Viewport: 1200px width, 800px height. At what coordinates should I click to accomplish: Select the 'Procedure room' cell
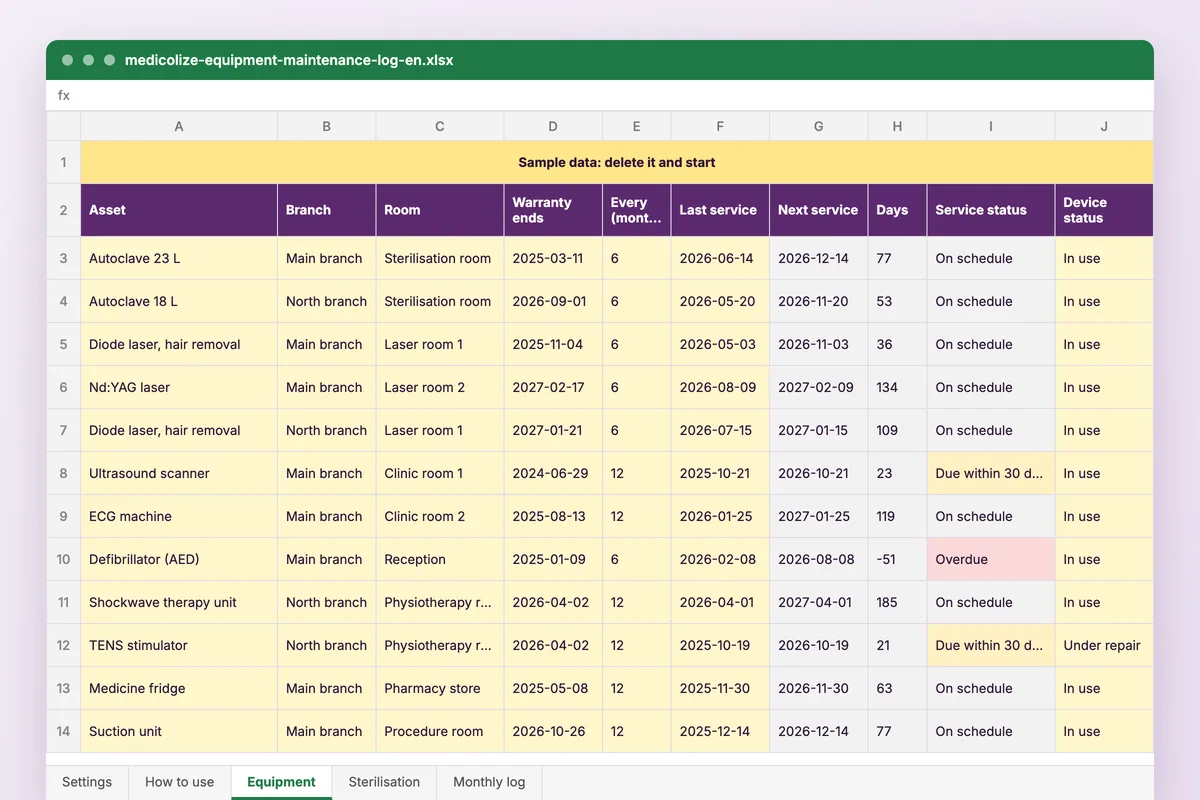click(x=440, y=731)
